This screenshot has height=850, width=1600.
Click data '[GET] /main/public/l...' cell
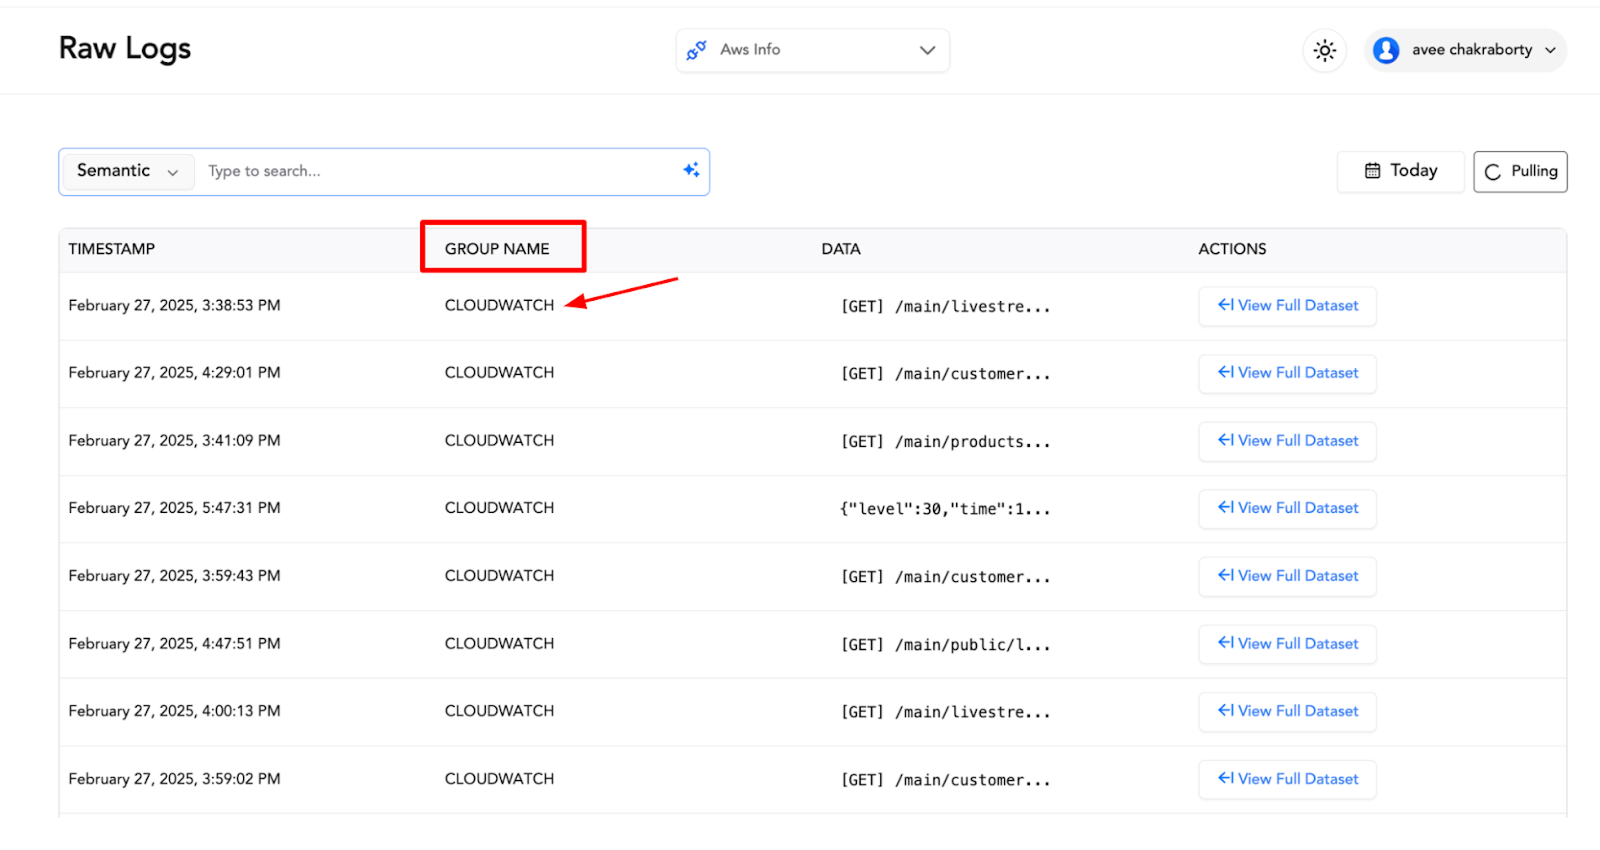tap(945, 645)
